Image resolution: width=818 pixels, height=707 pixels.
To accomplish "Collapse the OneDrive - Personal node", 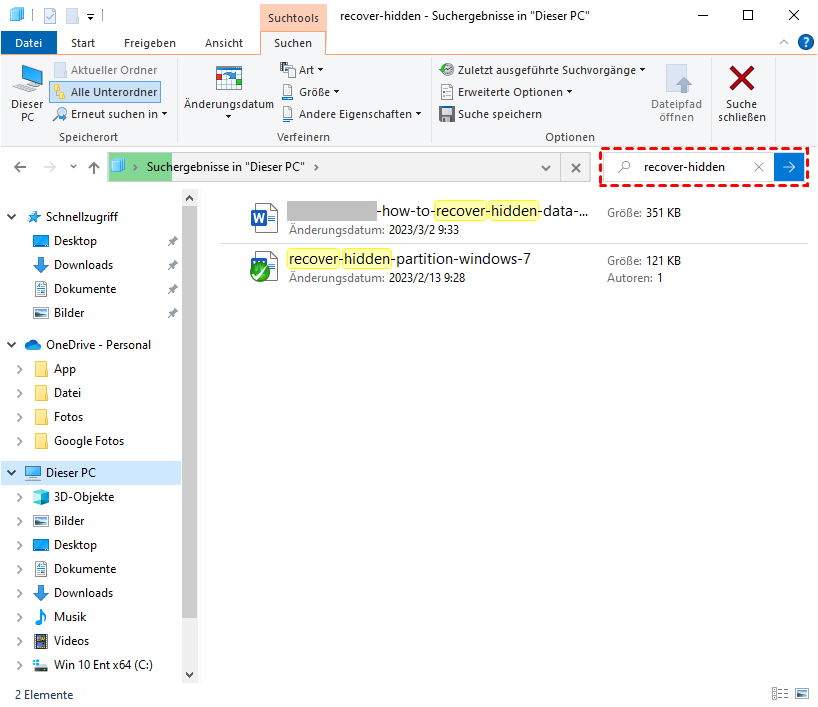I will [11, 345].
